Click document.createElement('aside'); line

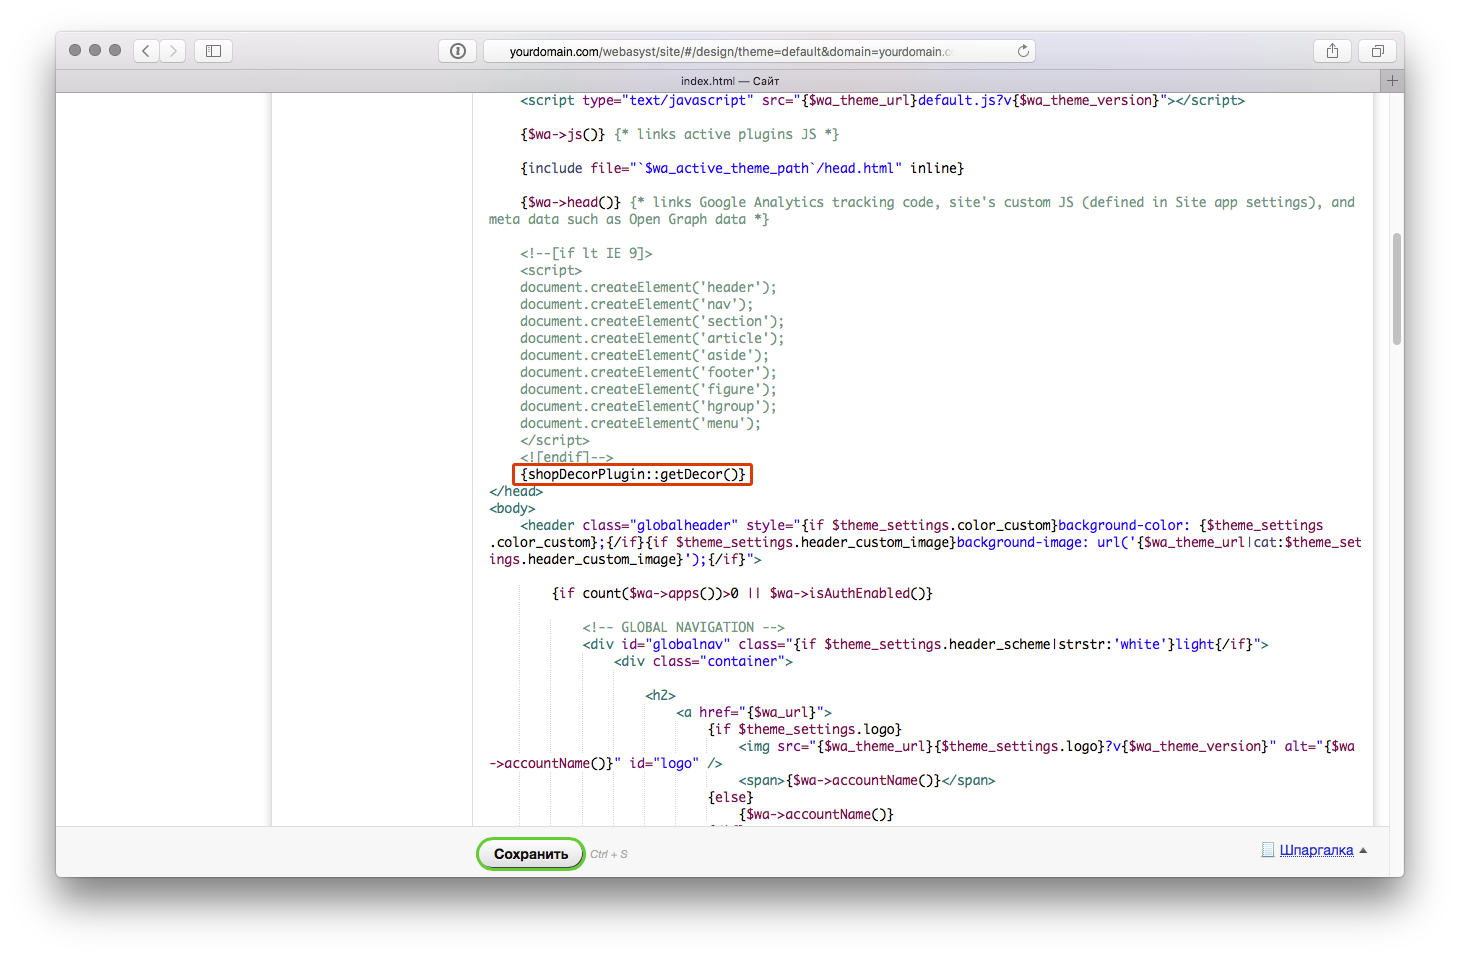coord(644,355)
